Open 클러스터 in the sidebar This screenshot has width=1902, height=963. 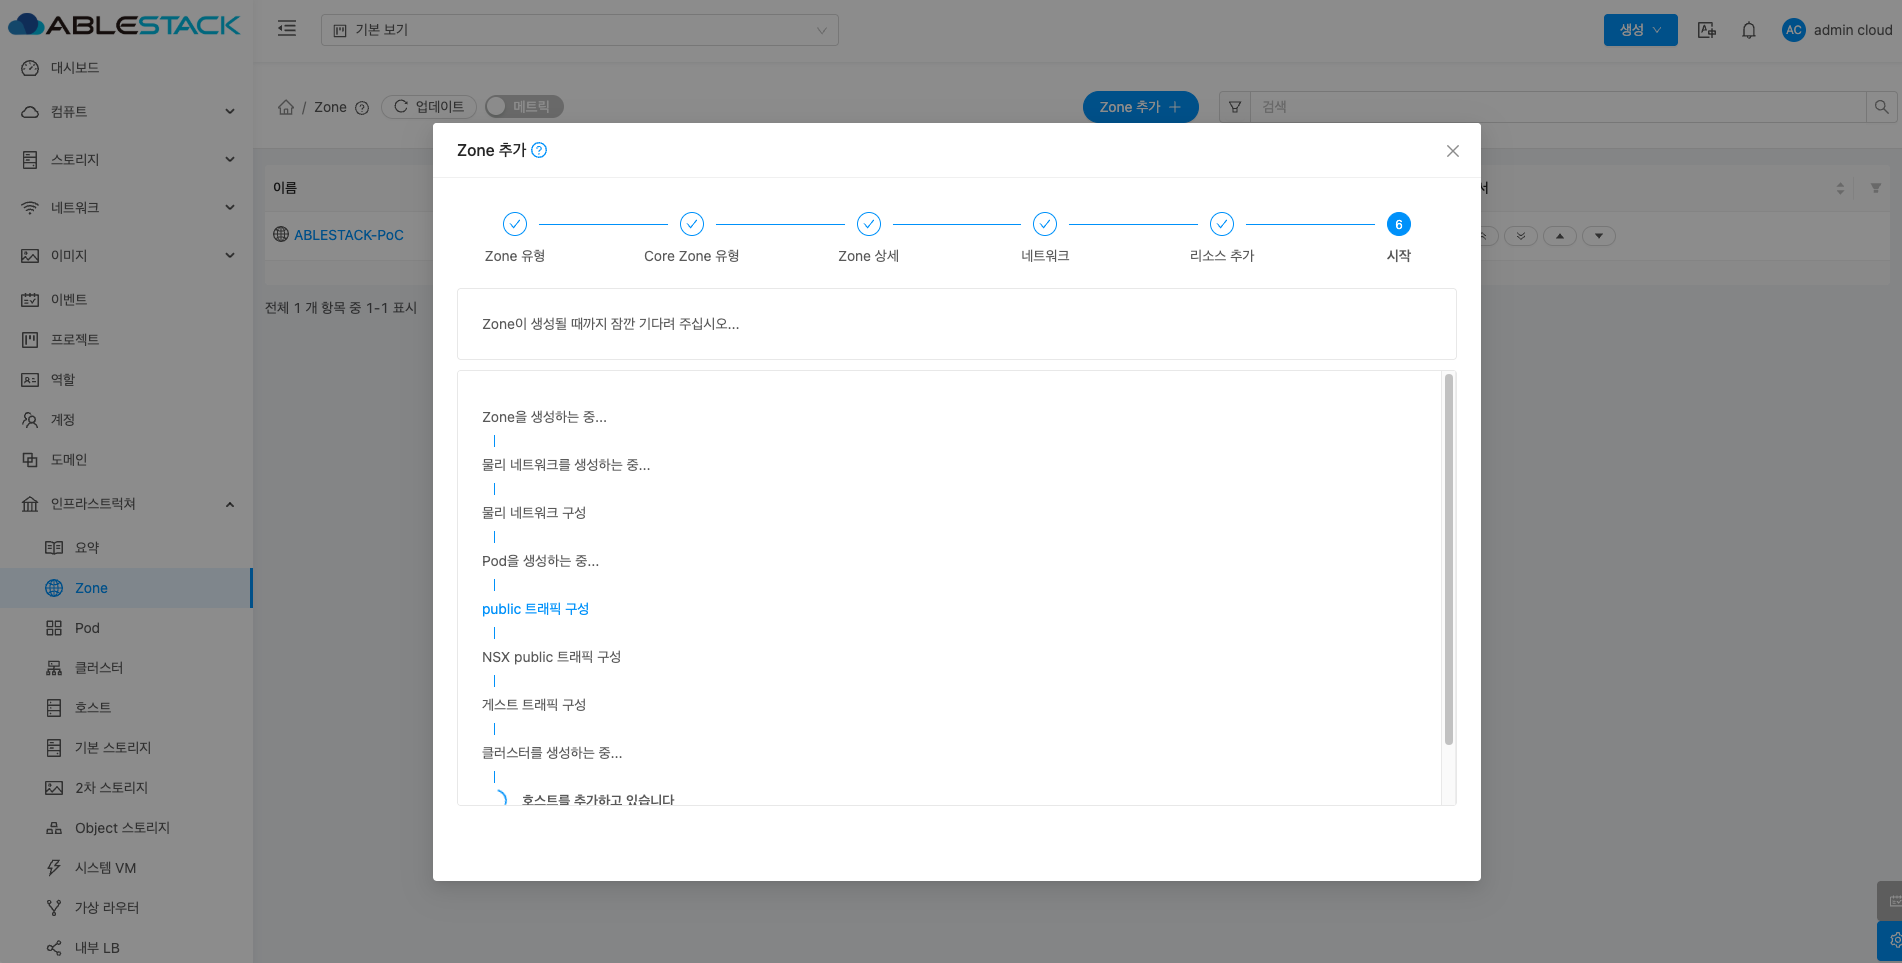click(x=126, y=668)
